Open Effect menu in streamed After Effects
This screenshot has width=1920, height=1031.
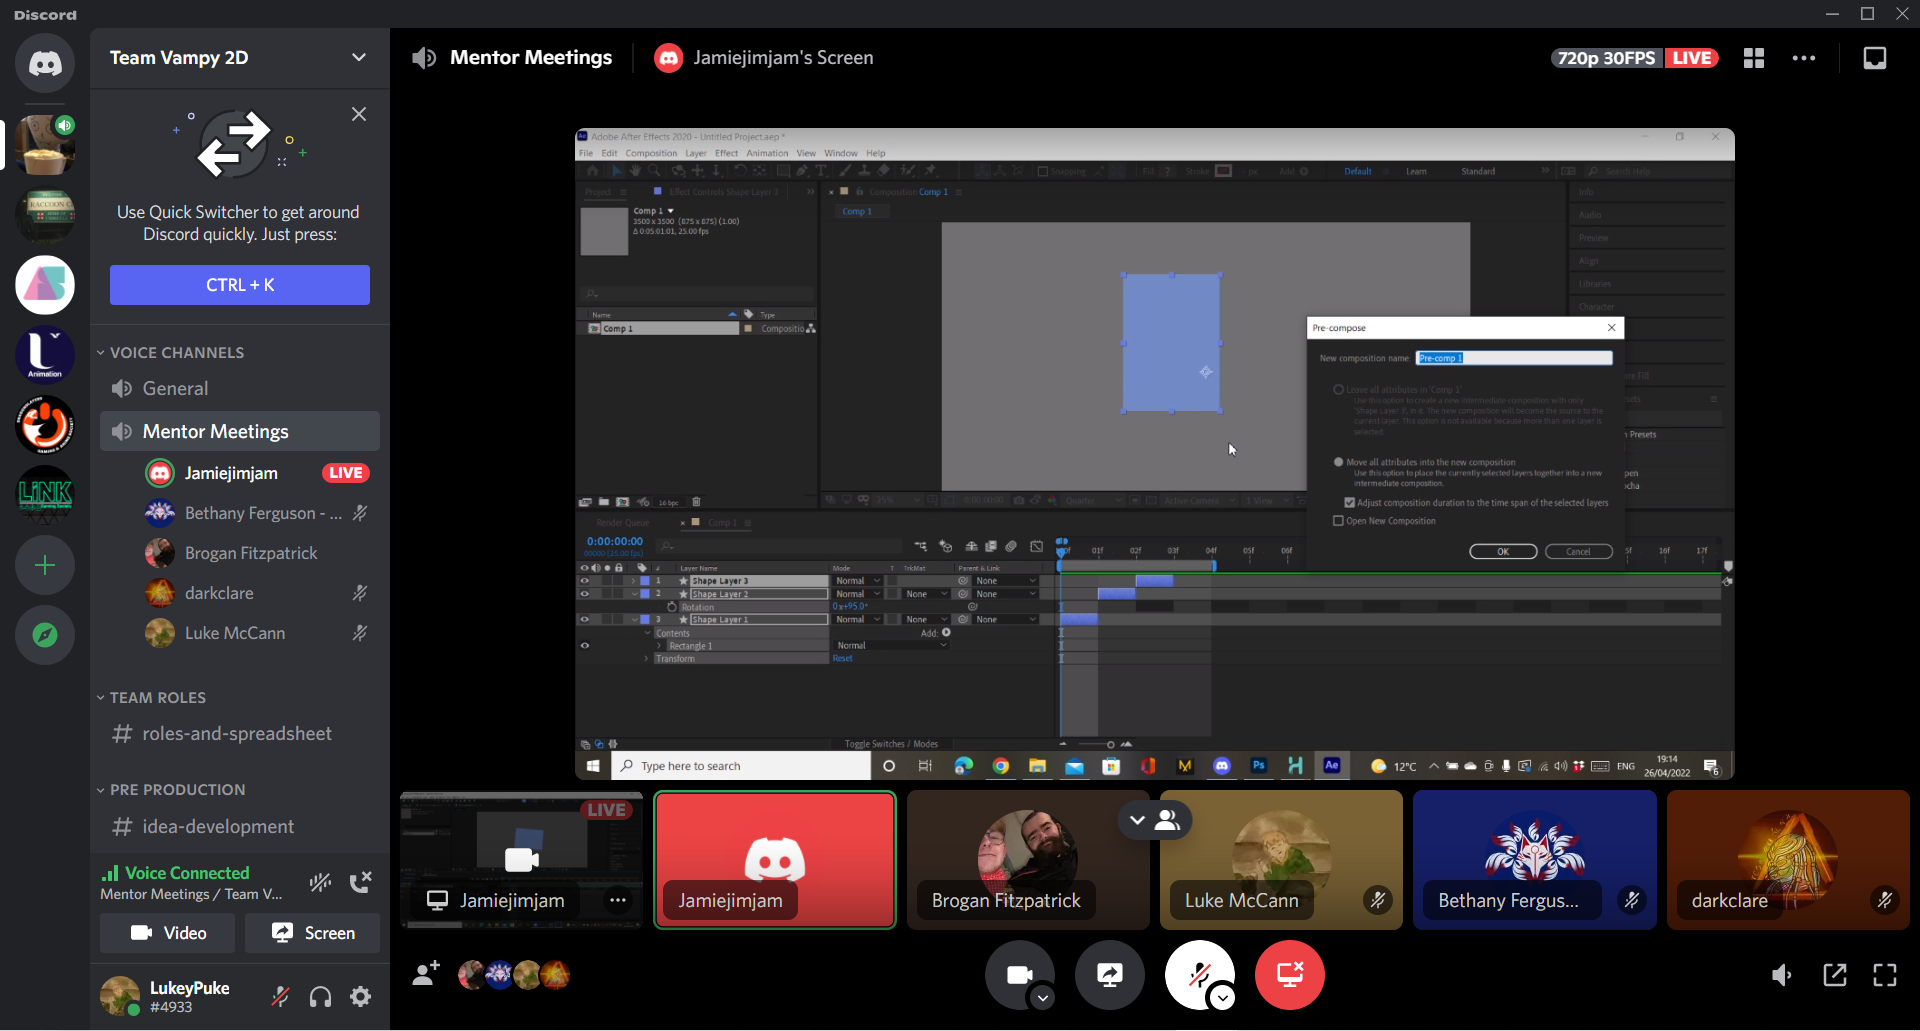coord(727,153)
